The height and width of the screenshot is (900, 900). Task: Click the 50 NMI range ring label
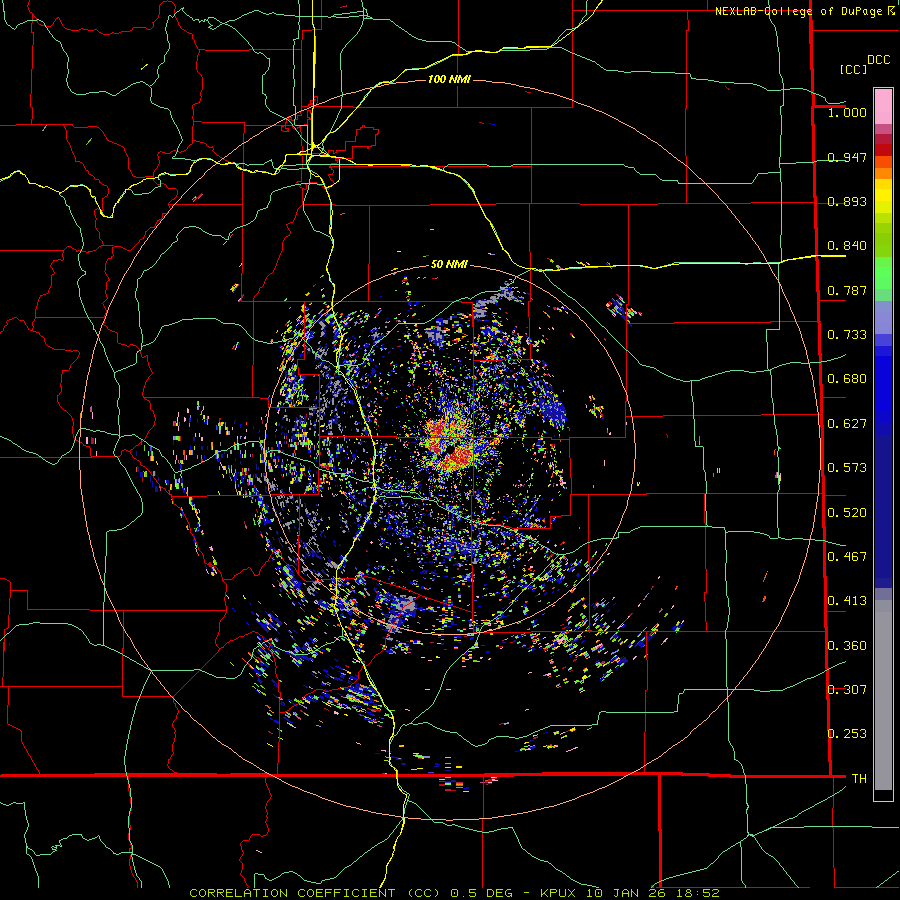pos(449,264)
